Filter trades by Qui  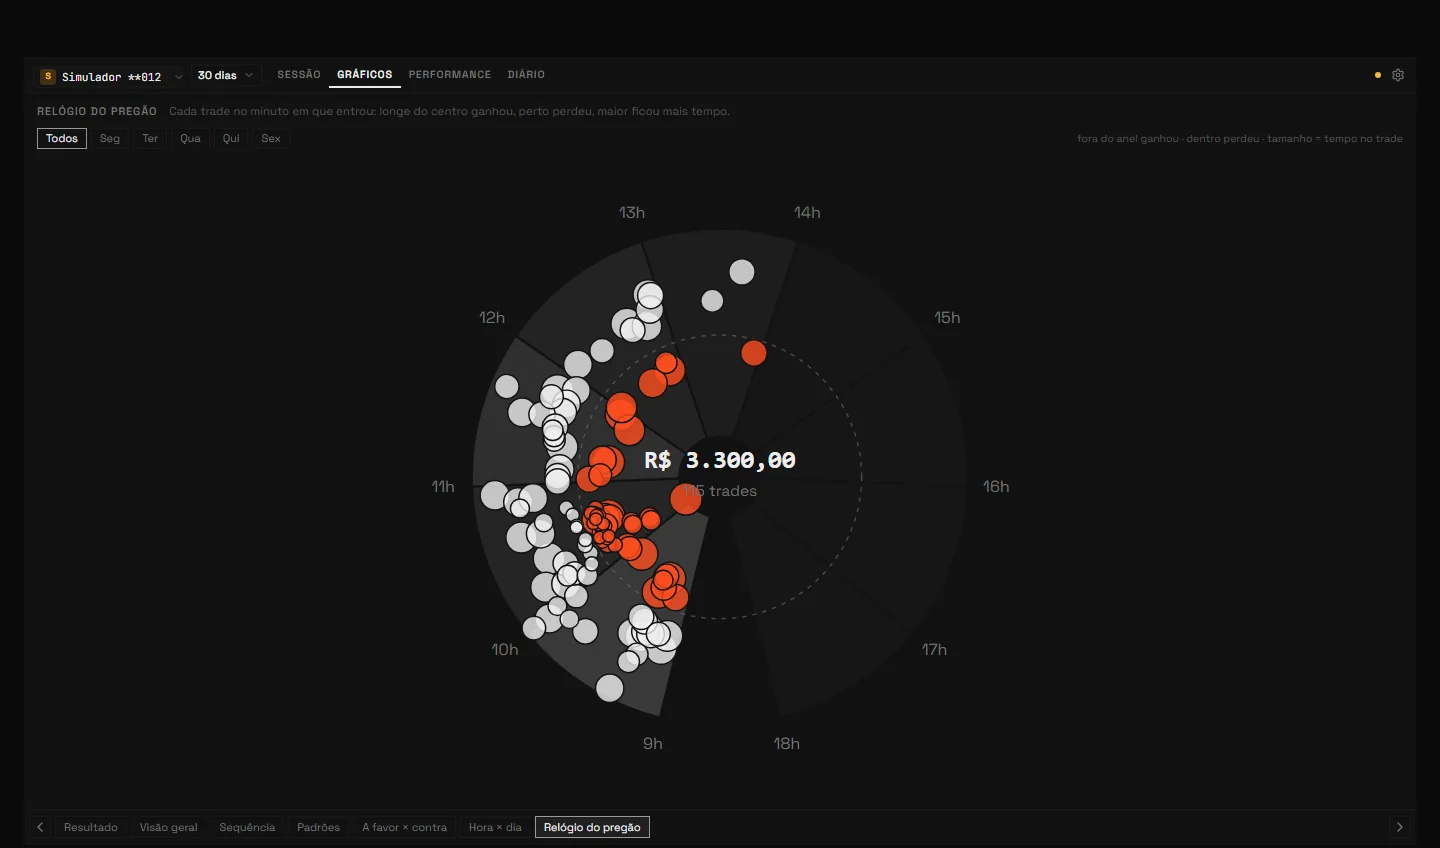[231, 138]
